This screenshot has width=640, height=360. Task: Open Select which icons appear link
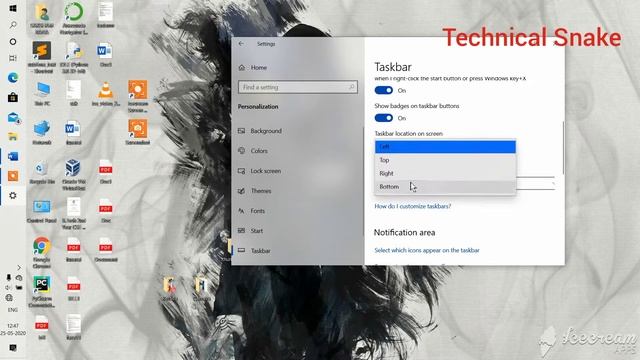(427, 250)
